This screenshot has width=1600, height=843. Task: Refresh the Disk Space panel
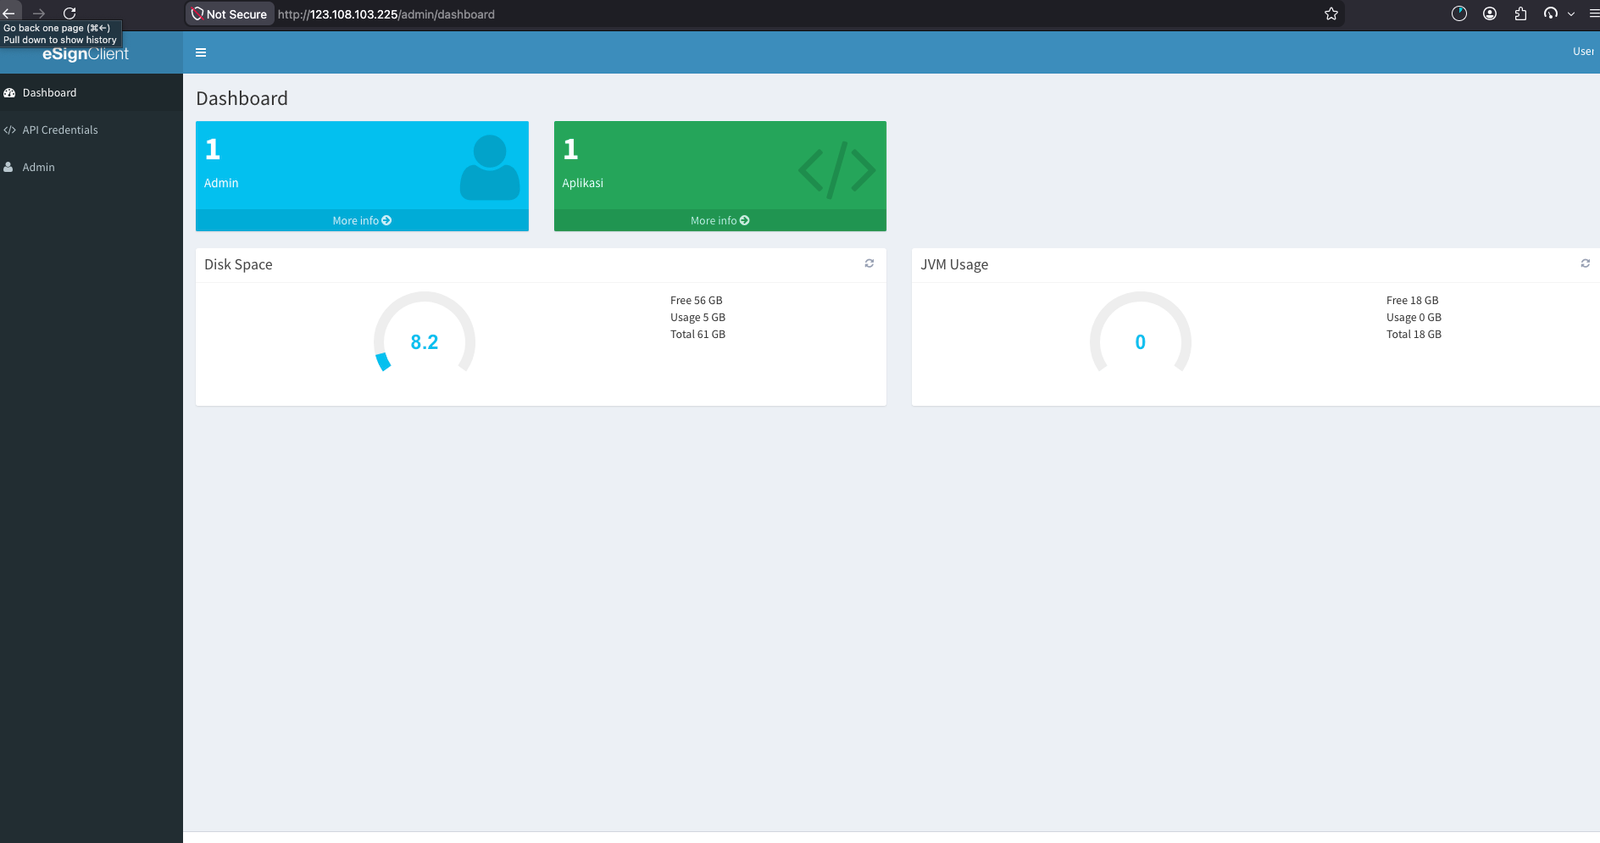click(x=869, y=264)
